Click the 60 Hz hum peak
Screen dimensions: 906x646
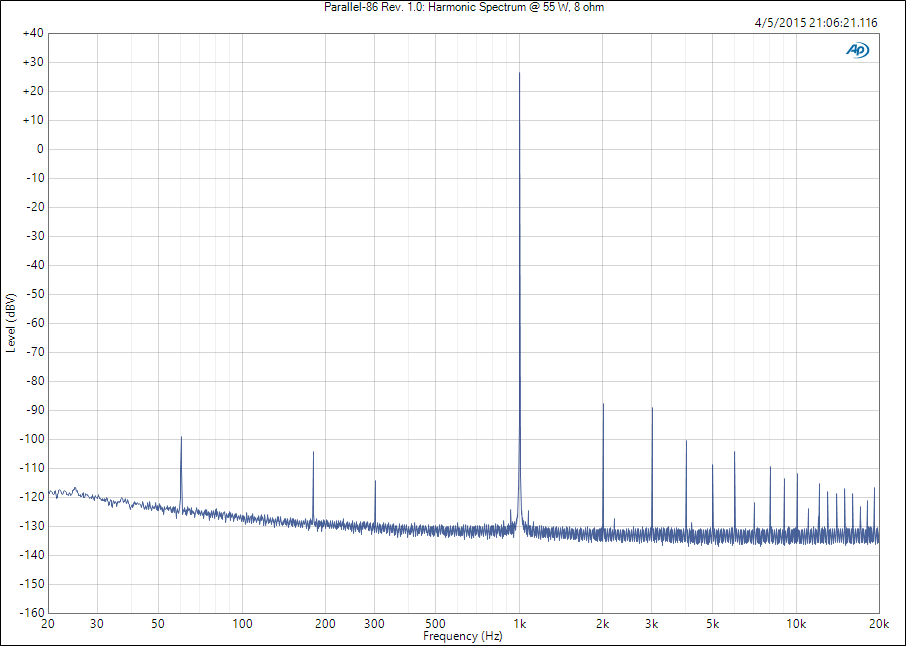point(181,437)
